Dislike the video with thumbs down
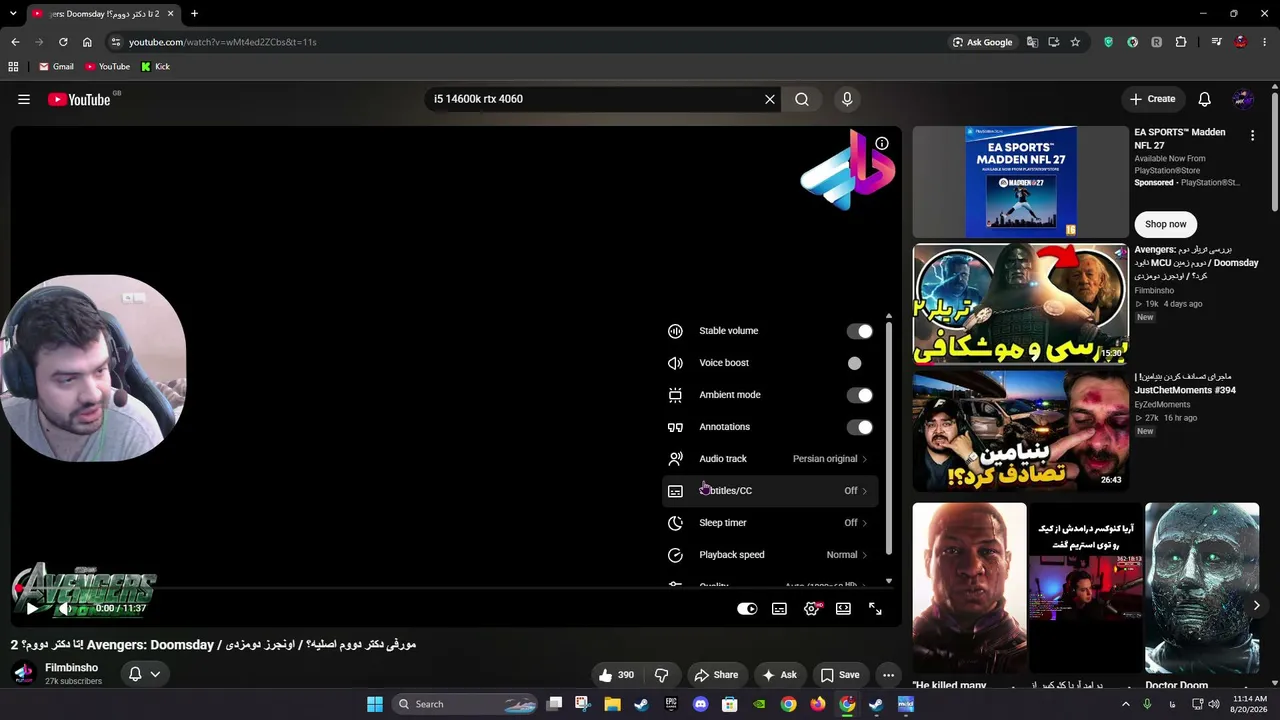 tap(662, 675)
